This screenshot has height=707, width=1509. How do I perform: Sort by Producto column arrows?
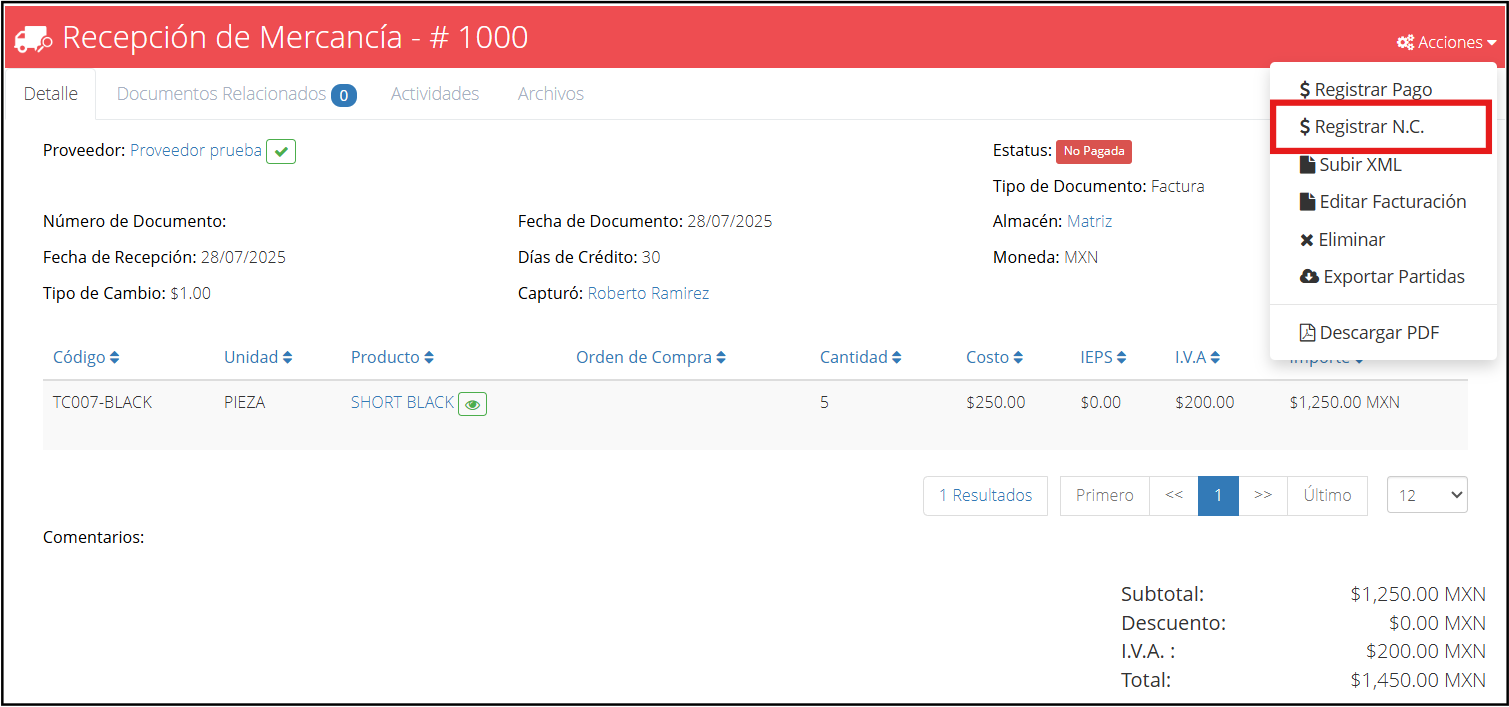pos(429,357)
